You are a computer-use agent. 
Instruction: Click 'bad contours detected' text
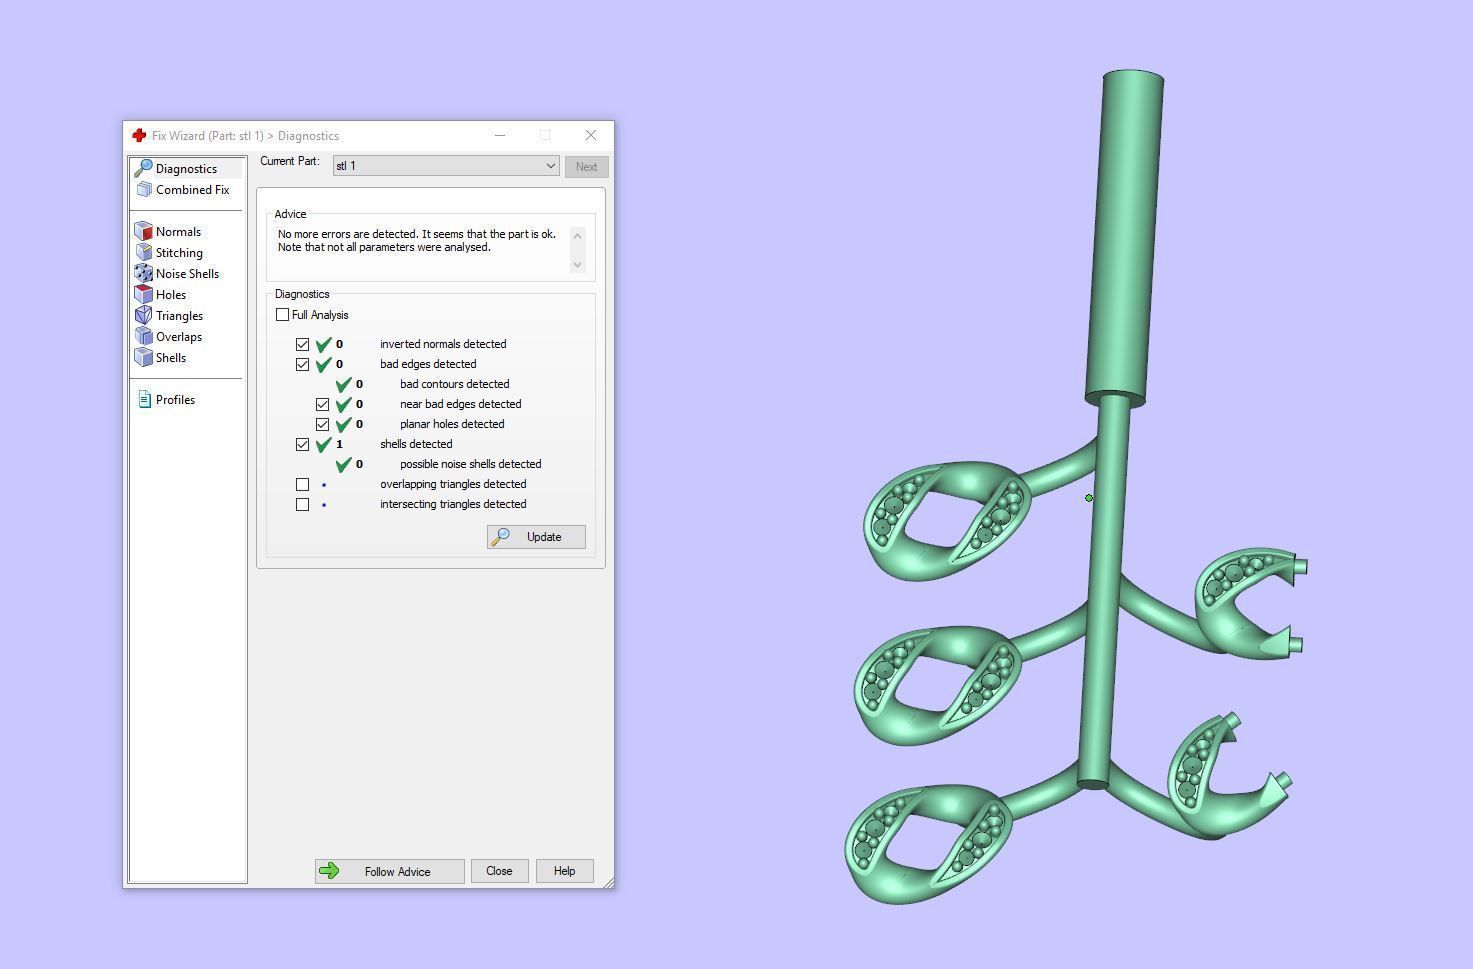pos(454,384)
